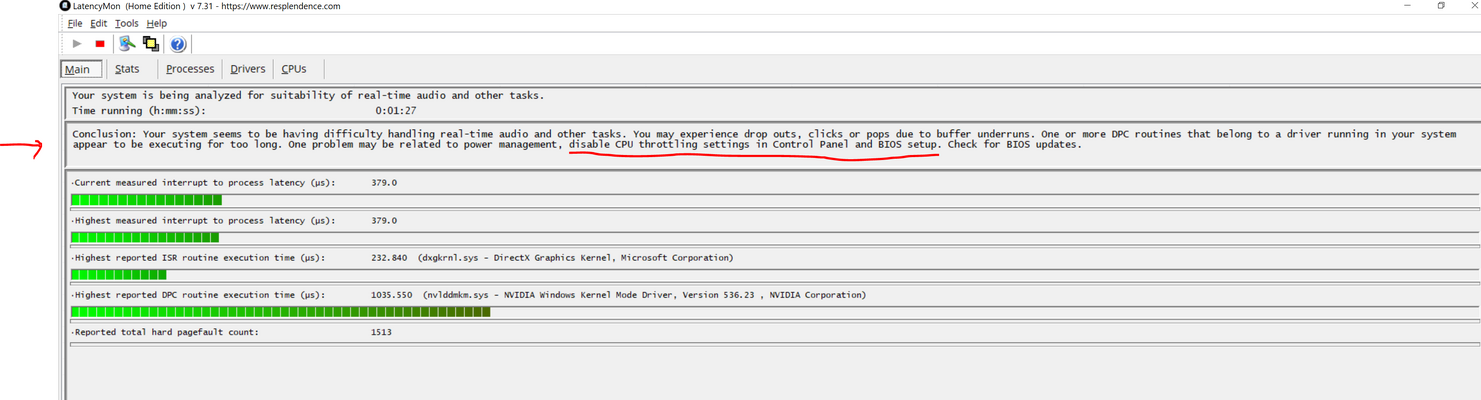
Task: Switch to the CPUs tab
Action: point(294,69)
